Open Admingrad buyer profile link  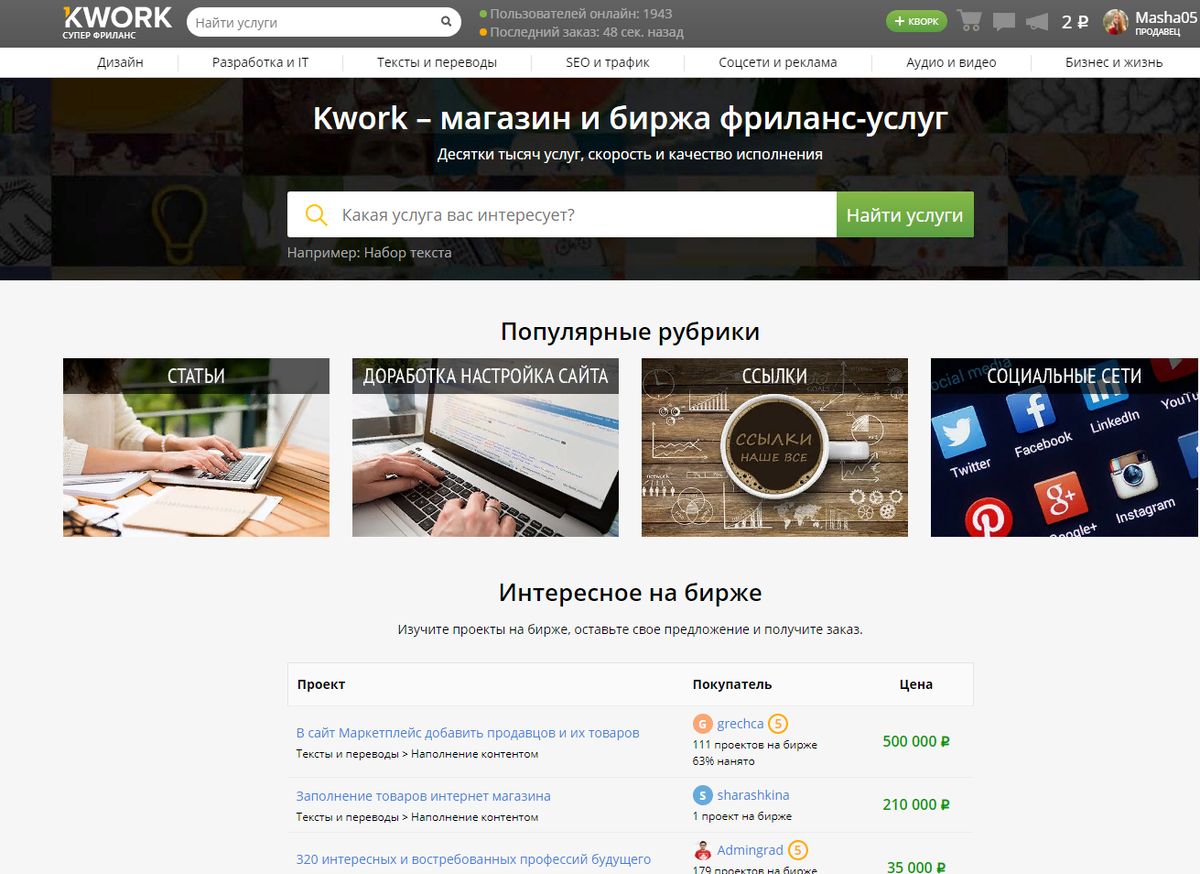coord(750,851)
